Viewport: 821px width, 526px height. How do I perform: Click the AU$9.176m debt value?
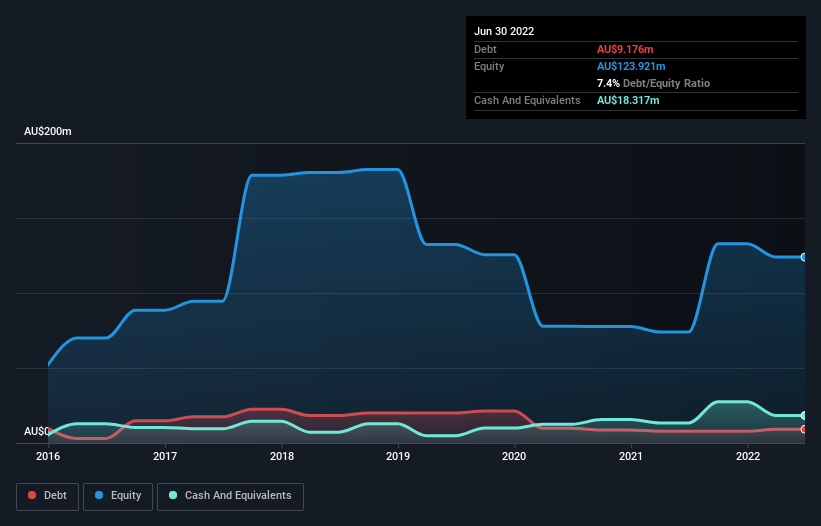coord(625,49)
